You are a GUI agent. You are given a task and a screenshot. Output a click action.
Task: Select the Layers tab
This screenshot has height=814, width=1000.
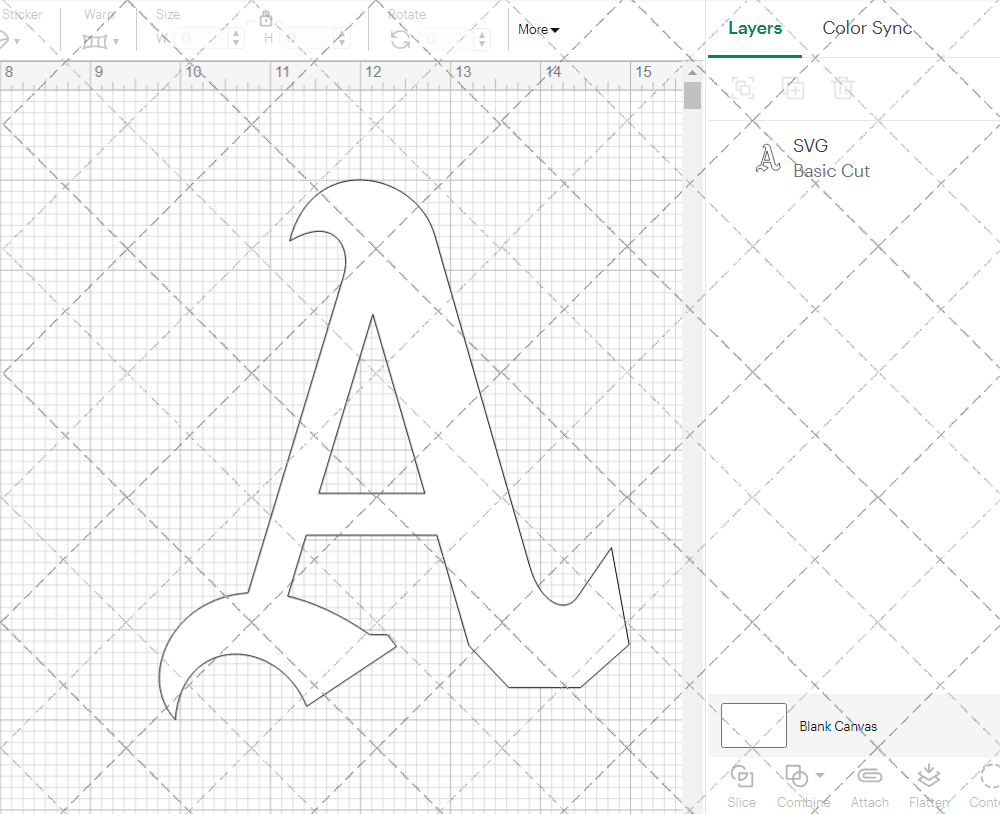click(755, 28)
